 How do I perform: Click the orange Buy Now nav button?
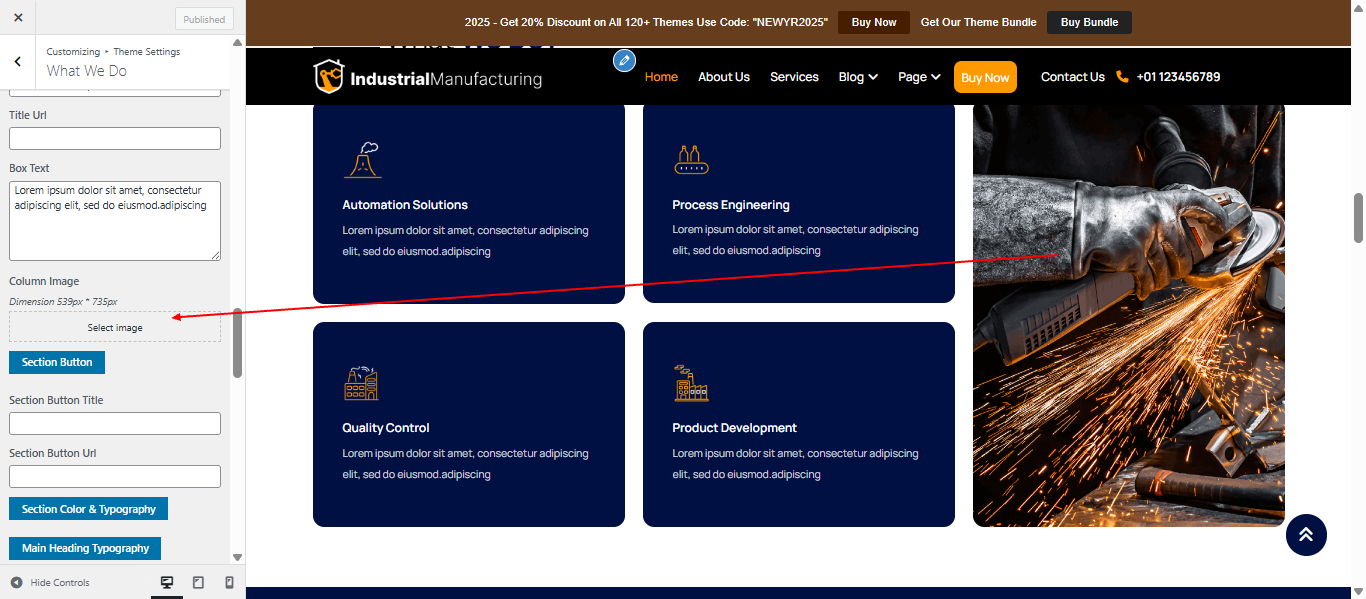click(985, 77)
